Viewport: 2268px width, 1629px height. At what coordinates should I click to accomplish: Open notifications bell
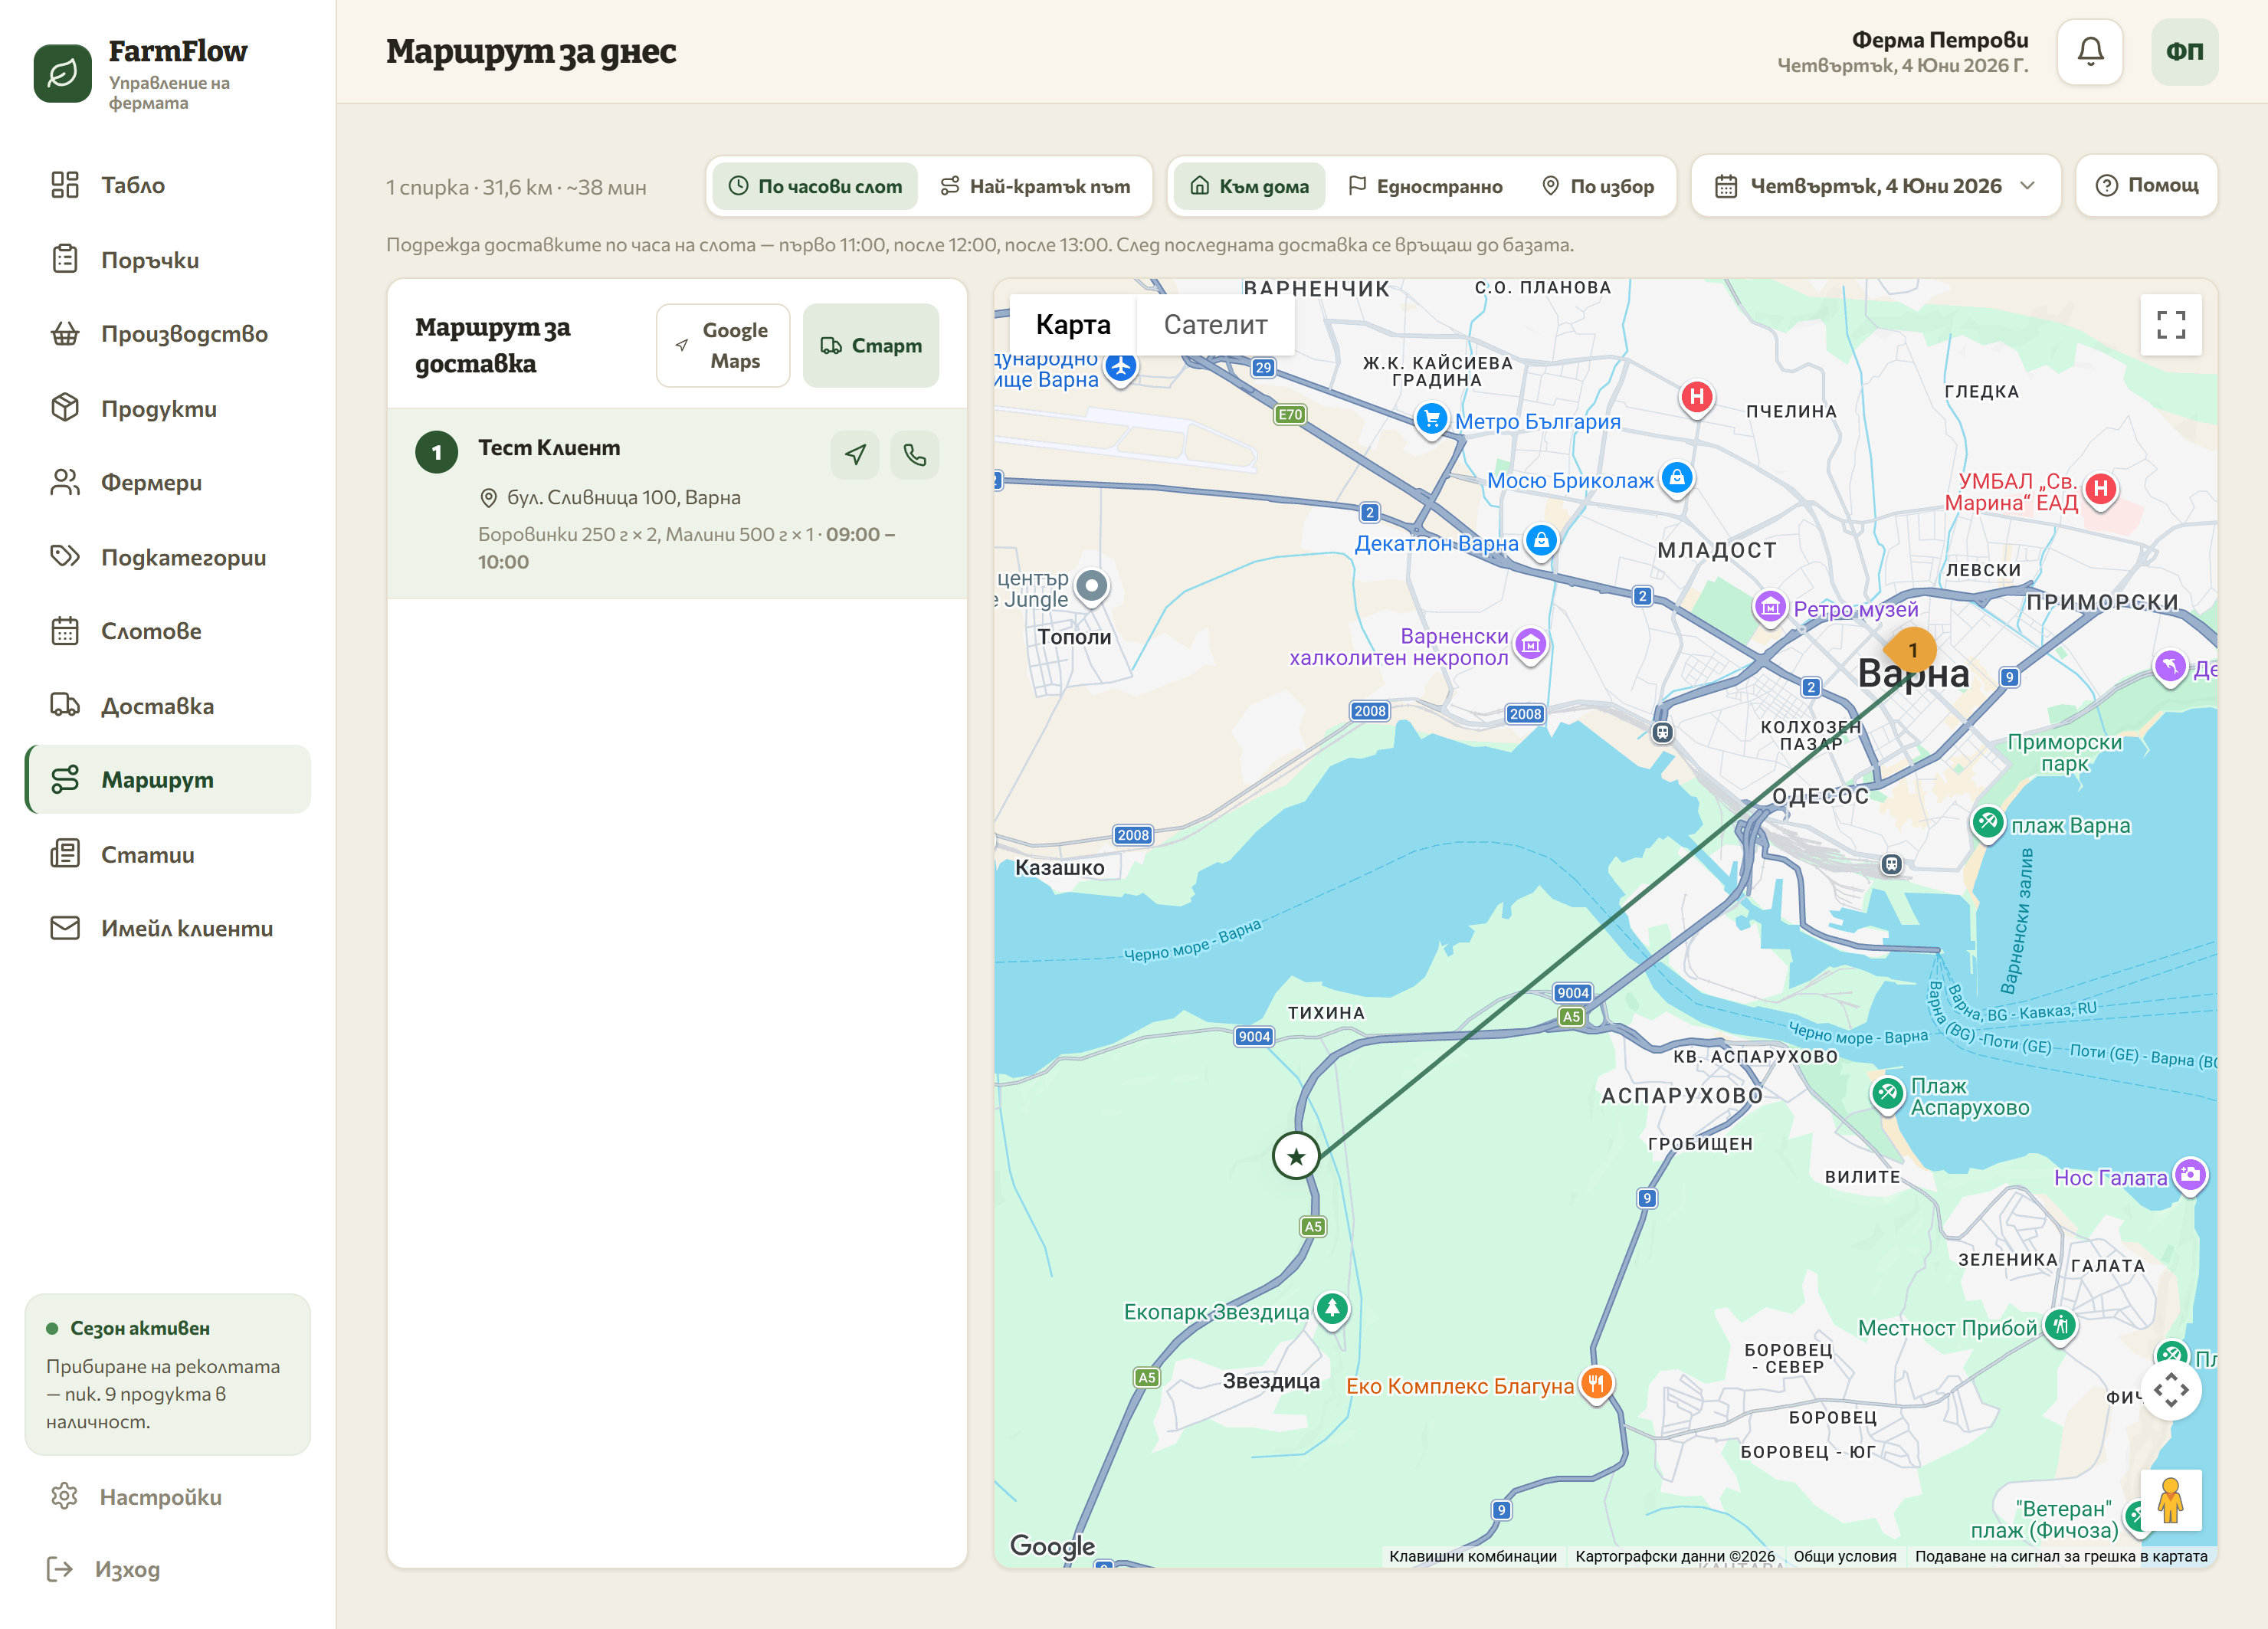(2089, 52)
